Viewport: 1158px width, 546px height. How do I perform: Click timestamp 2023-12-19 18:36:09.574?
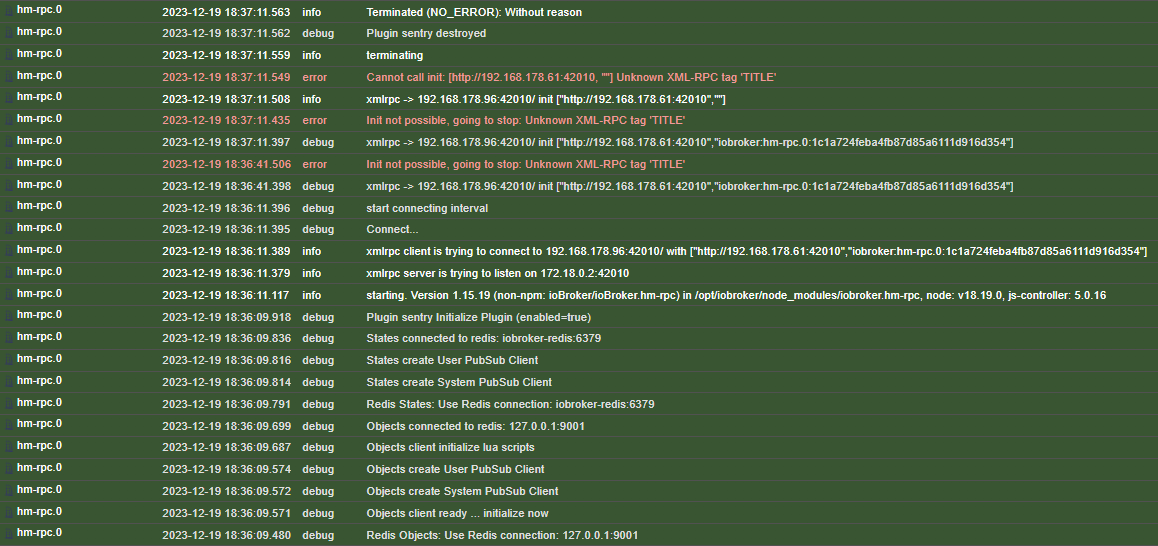tap(226, 469)
